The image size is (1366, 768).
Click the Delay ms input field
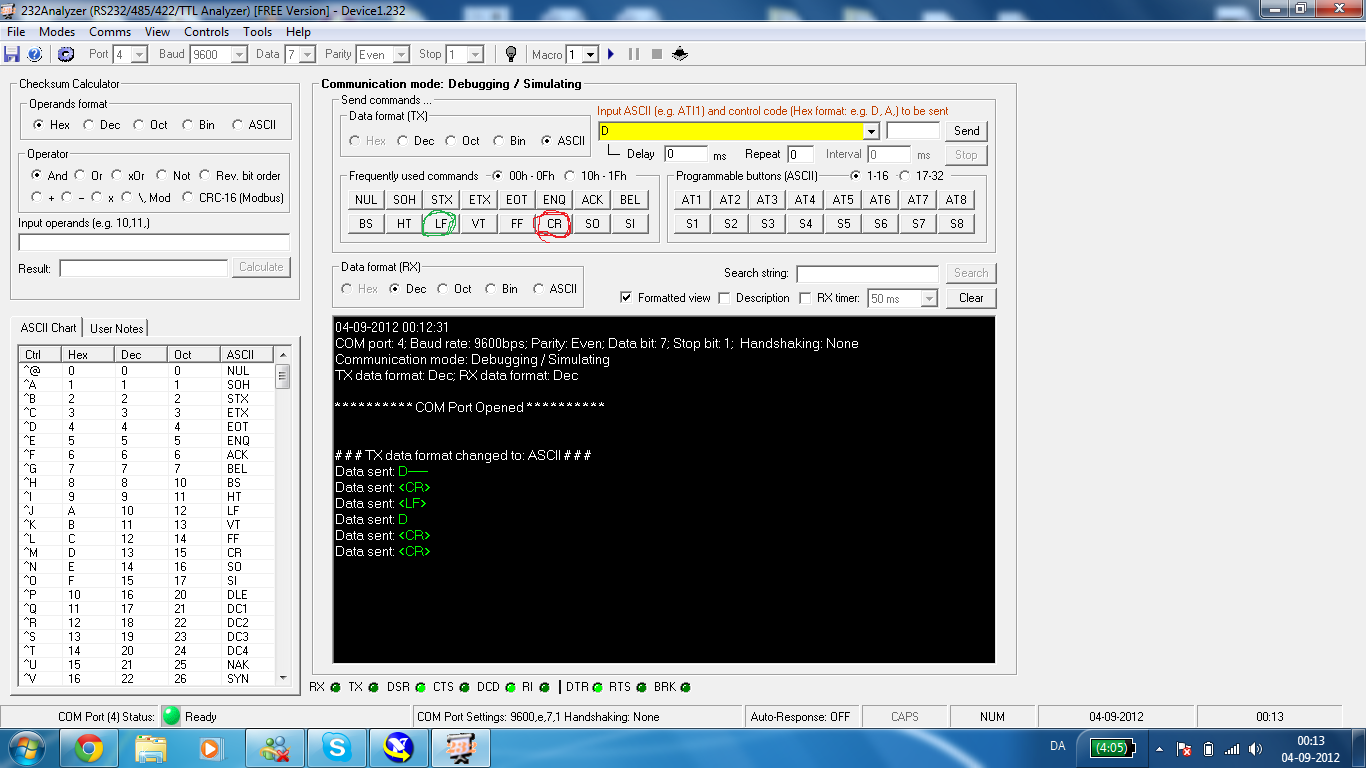[686, 155]
